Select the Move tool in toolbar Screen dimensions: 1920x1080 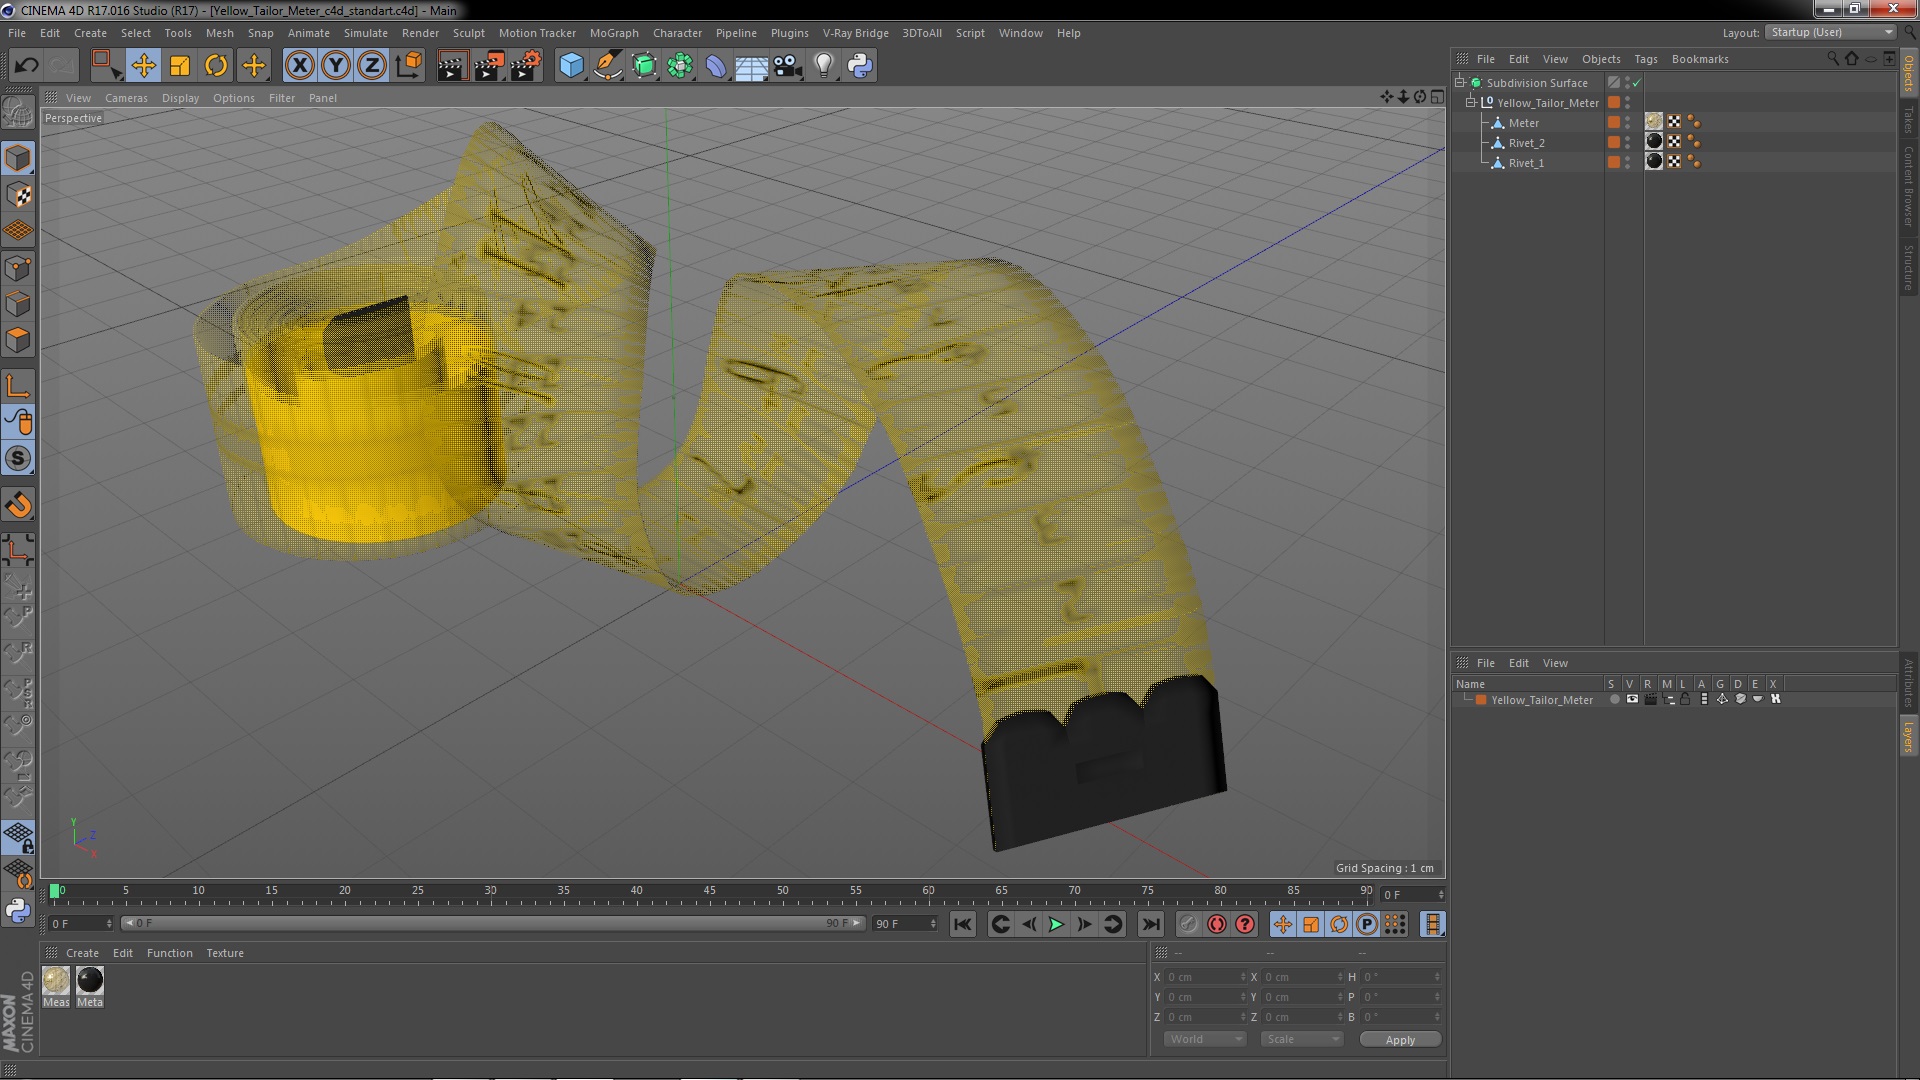click(143, 66)
